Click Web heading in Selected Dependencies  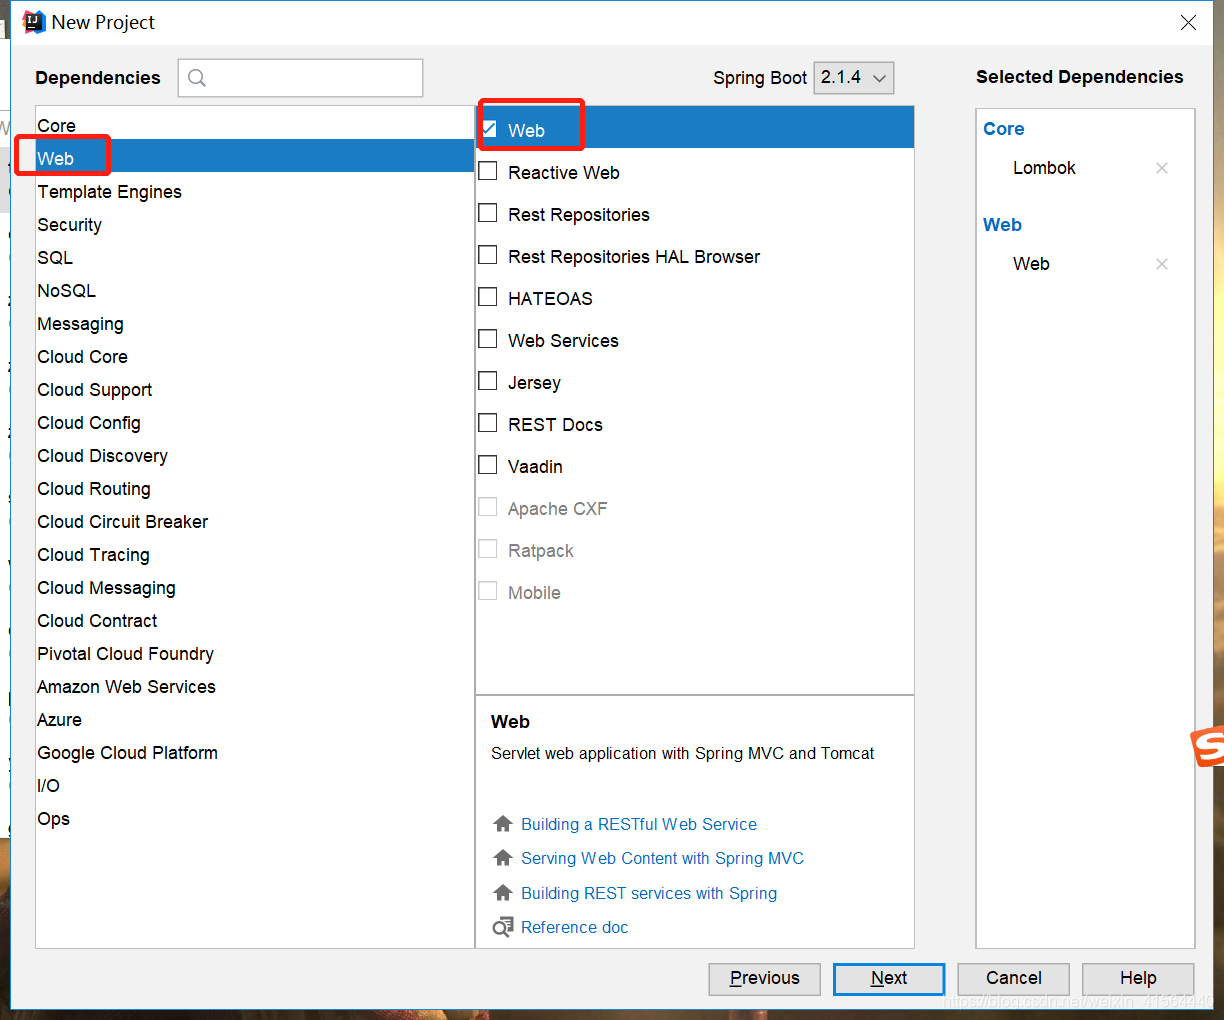point(1002,225)
